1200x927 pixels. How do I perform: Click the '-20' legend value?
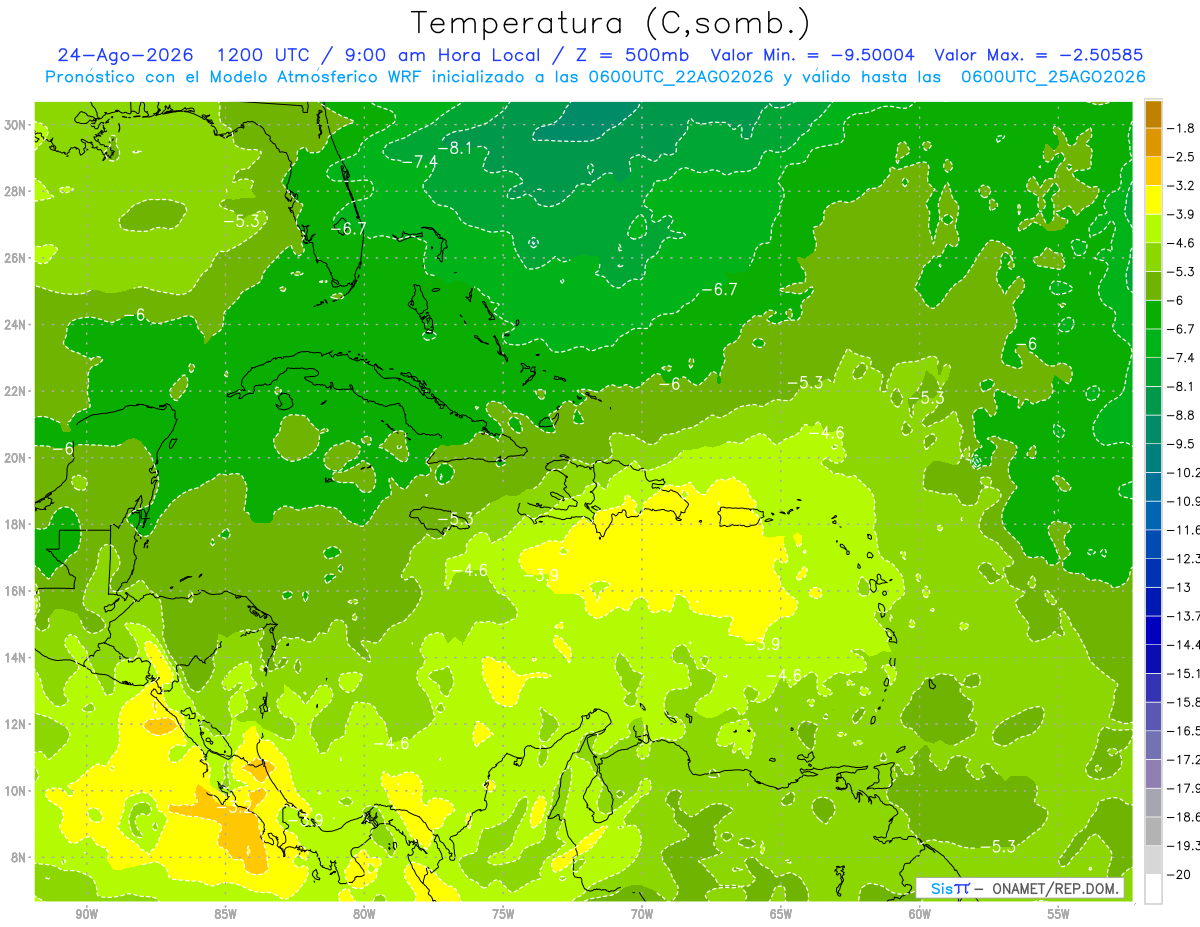1178,875
